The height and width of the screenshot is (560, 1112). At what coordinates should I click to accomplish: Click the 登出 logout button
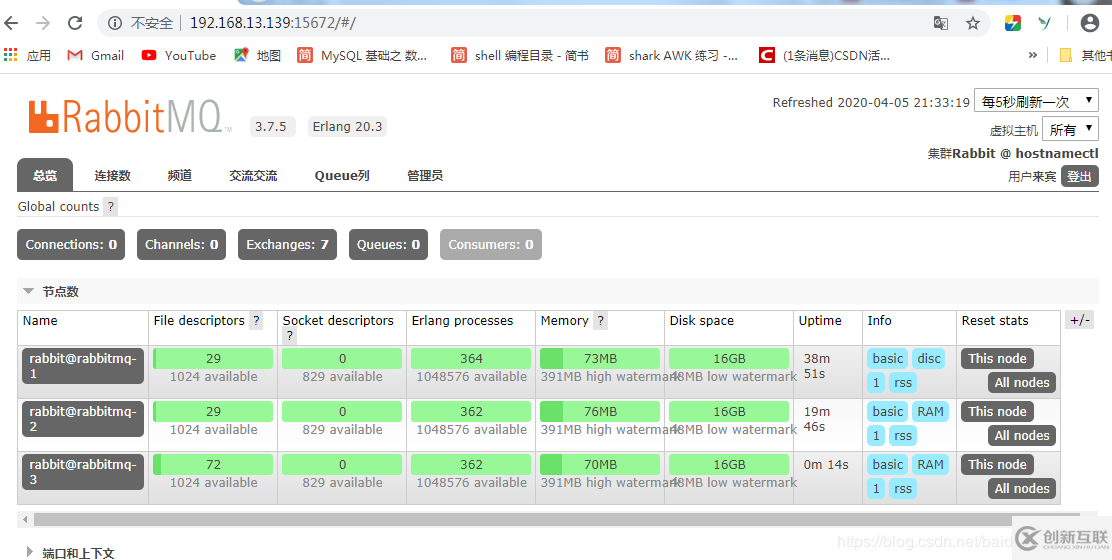coord(1079,176)
